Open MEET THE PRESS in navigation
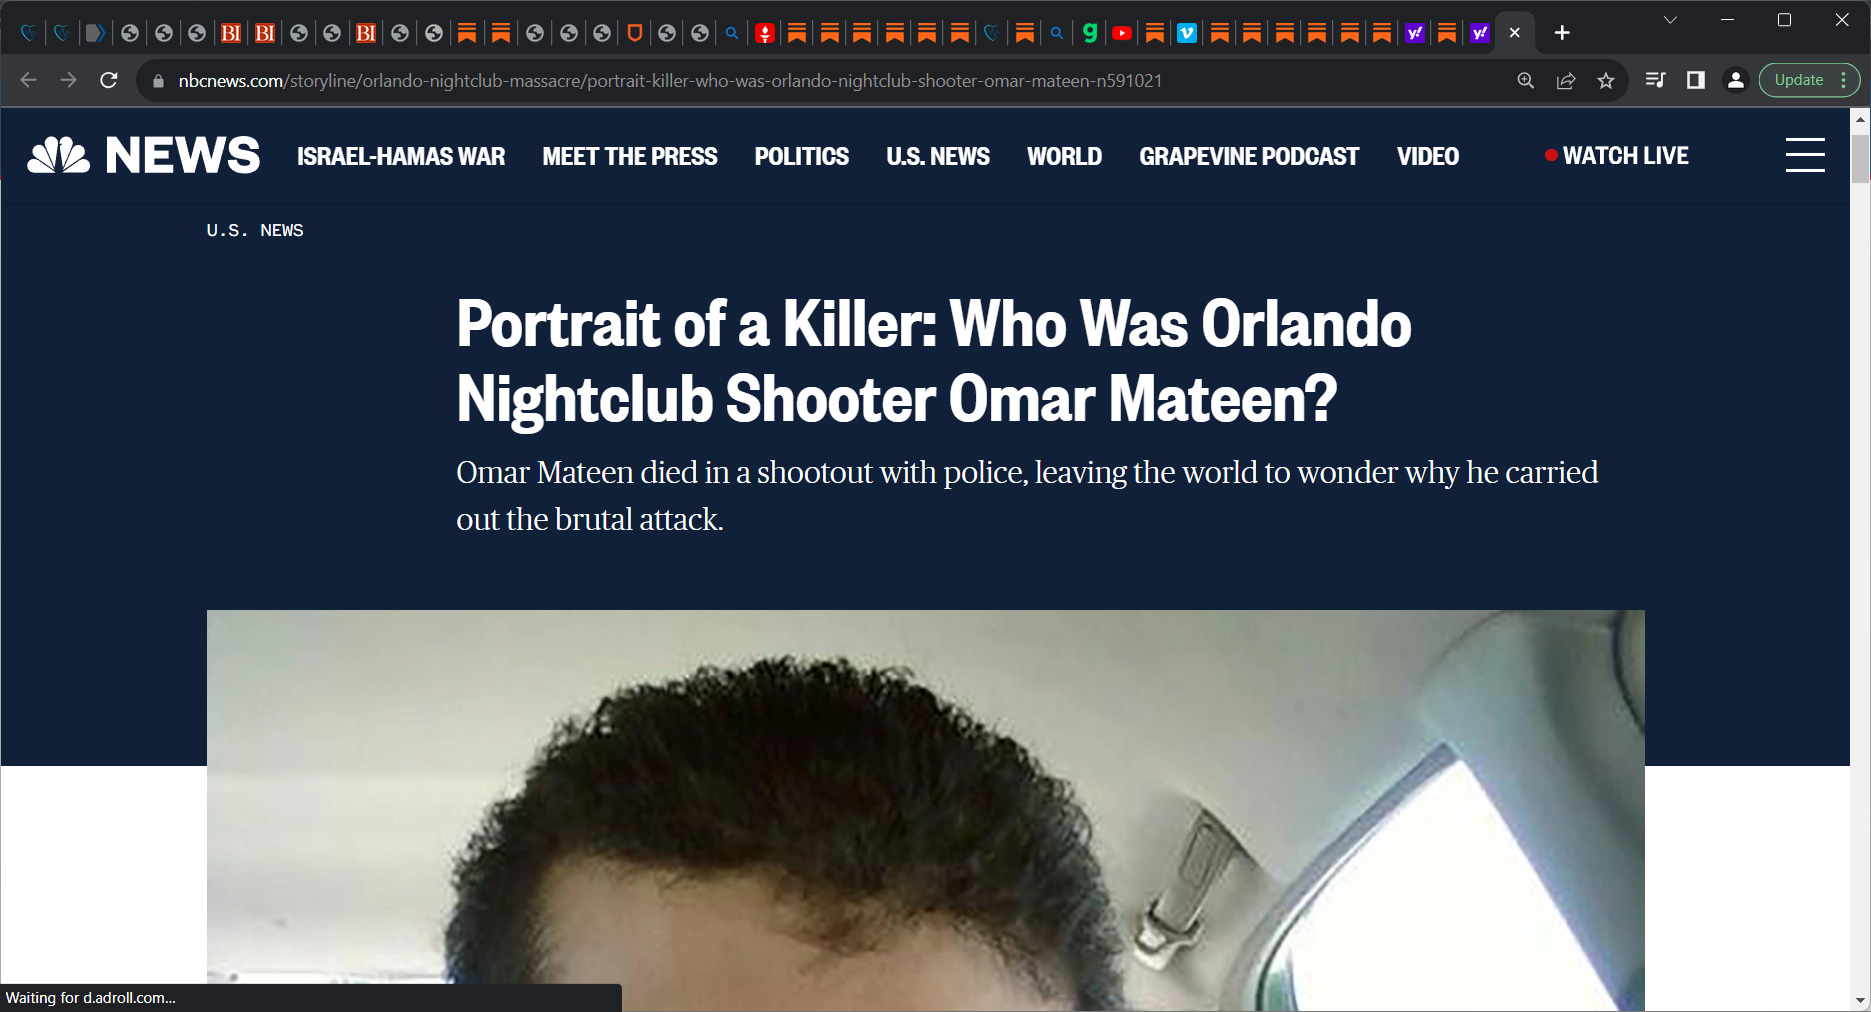The width and height of the screenshot is (1871, 1012). click(x=630, y=156)
